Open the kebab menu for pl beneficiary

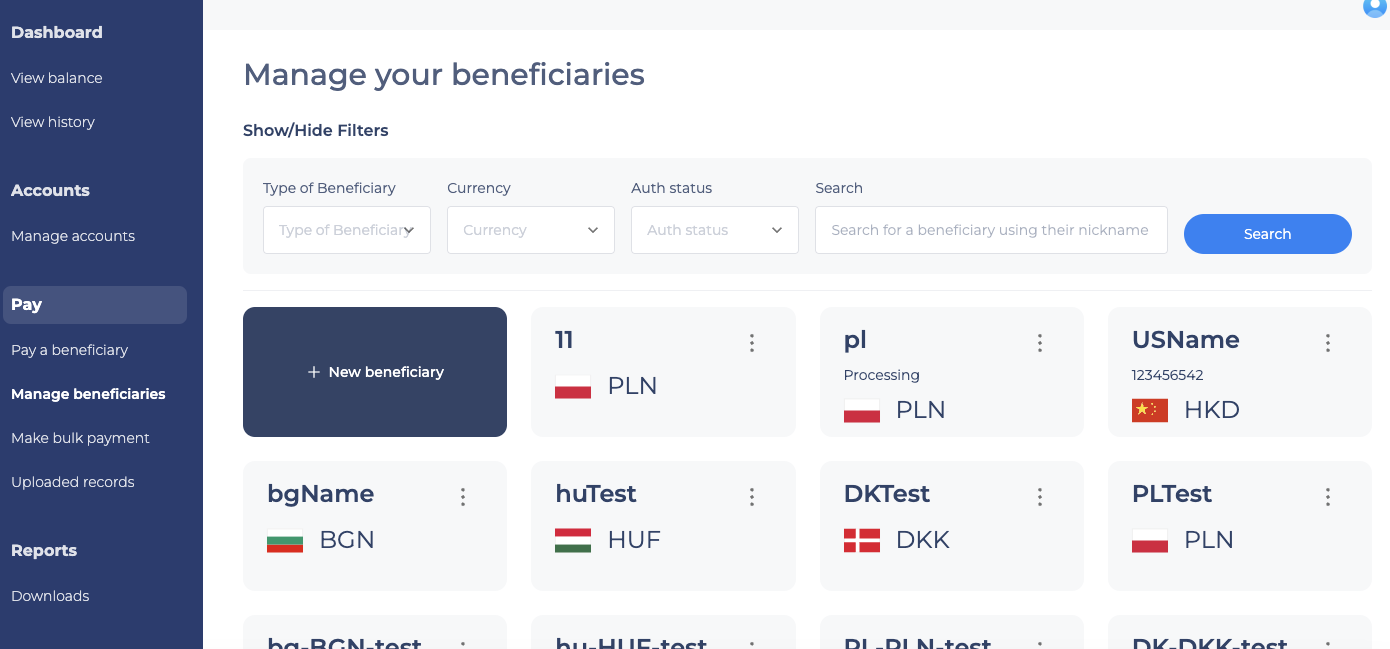[1040, 343]
